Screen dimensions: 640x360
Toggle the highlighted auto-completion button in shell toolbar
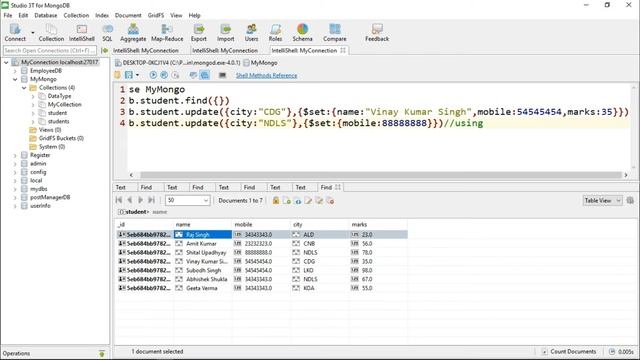[205, 75]
